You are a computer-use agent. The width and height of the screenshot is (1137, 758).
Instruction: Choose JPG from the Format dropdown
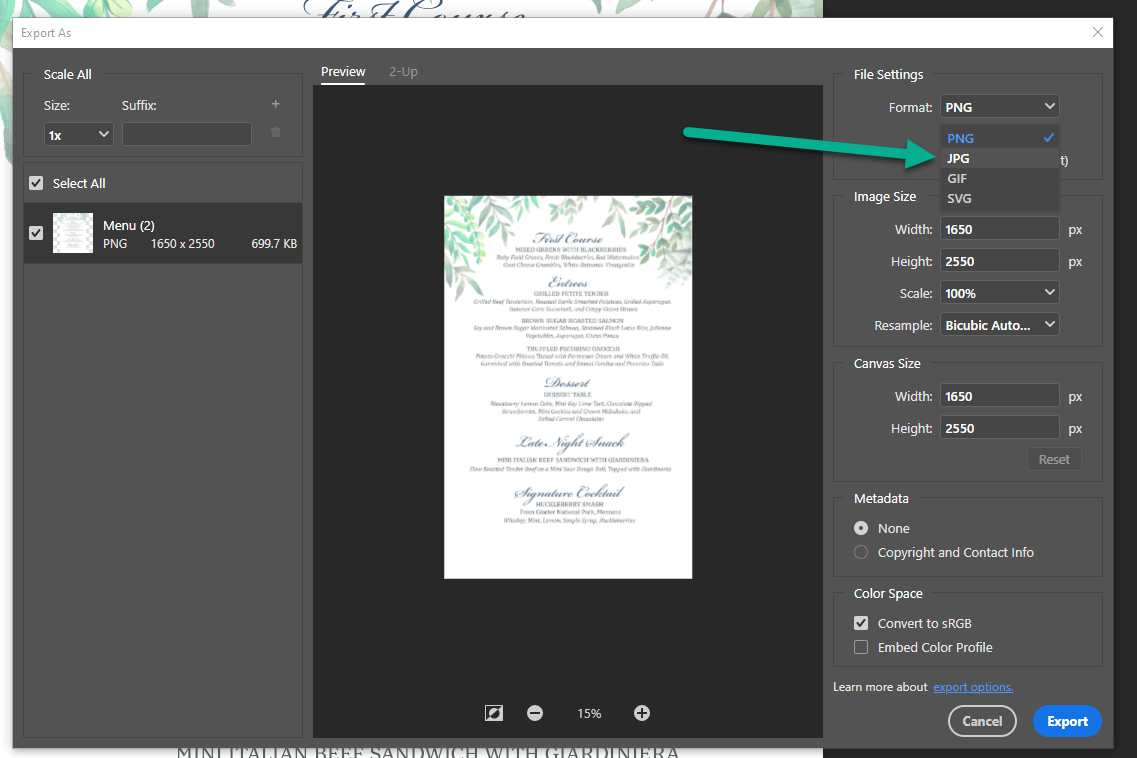click(957, 158)
